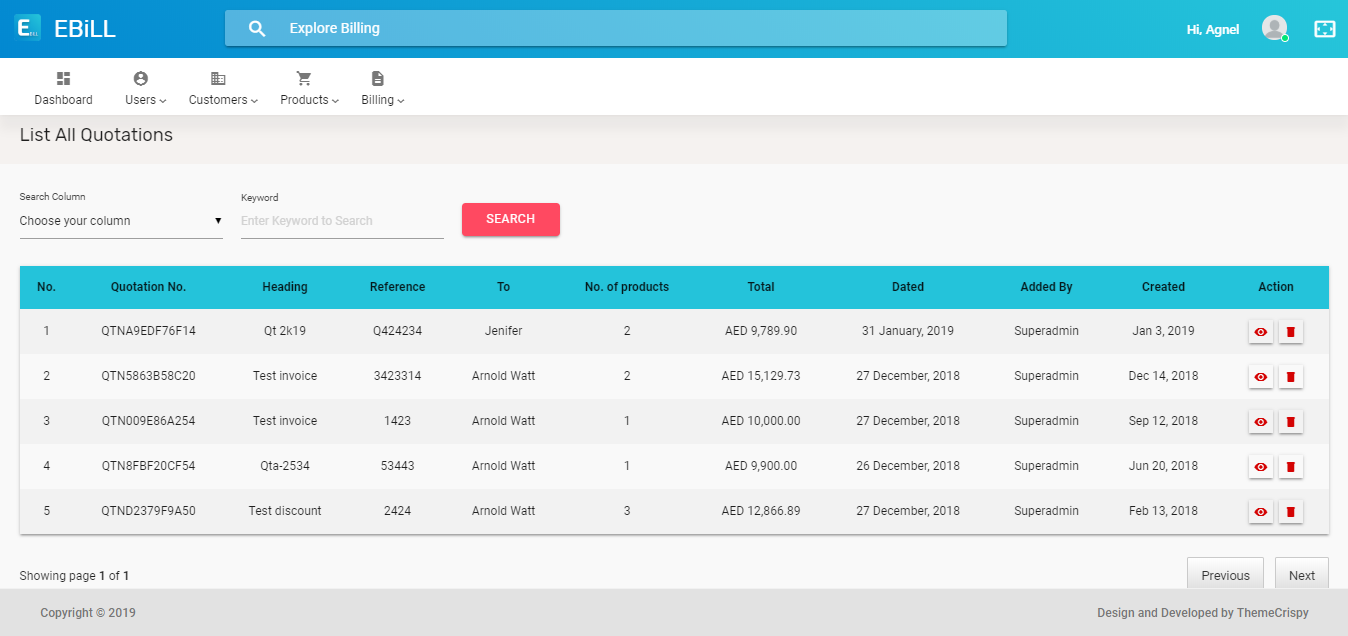The width and height of the screenshot is (1348, 636).
Task: Click the Next pagination button
Action: coord(1301,574)
